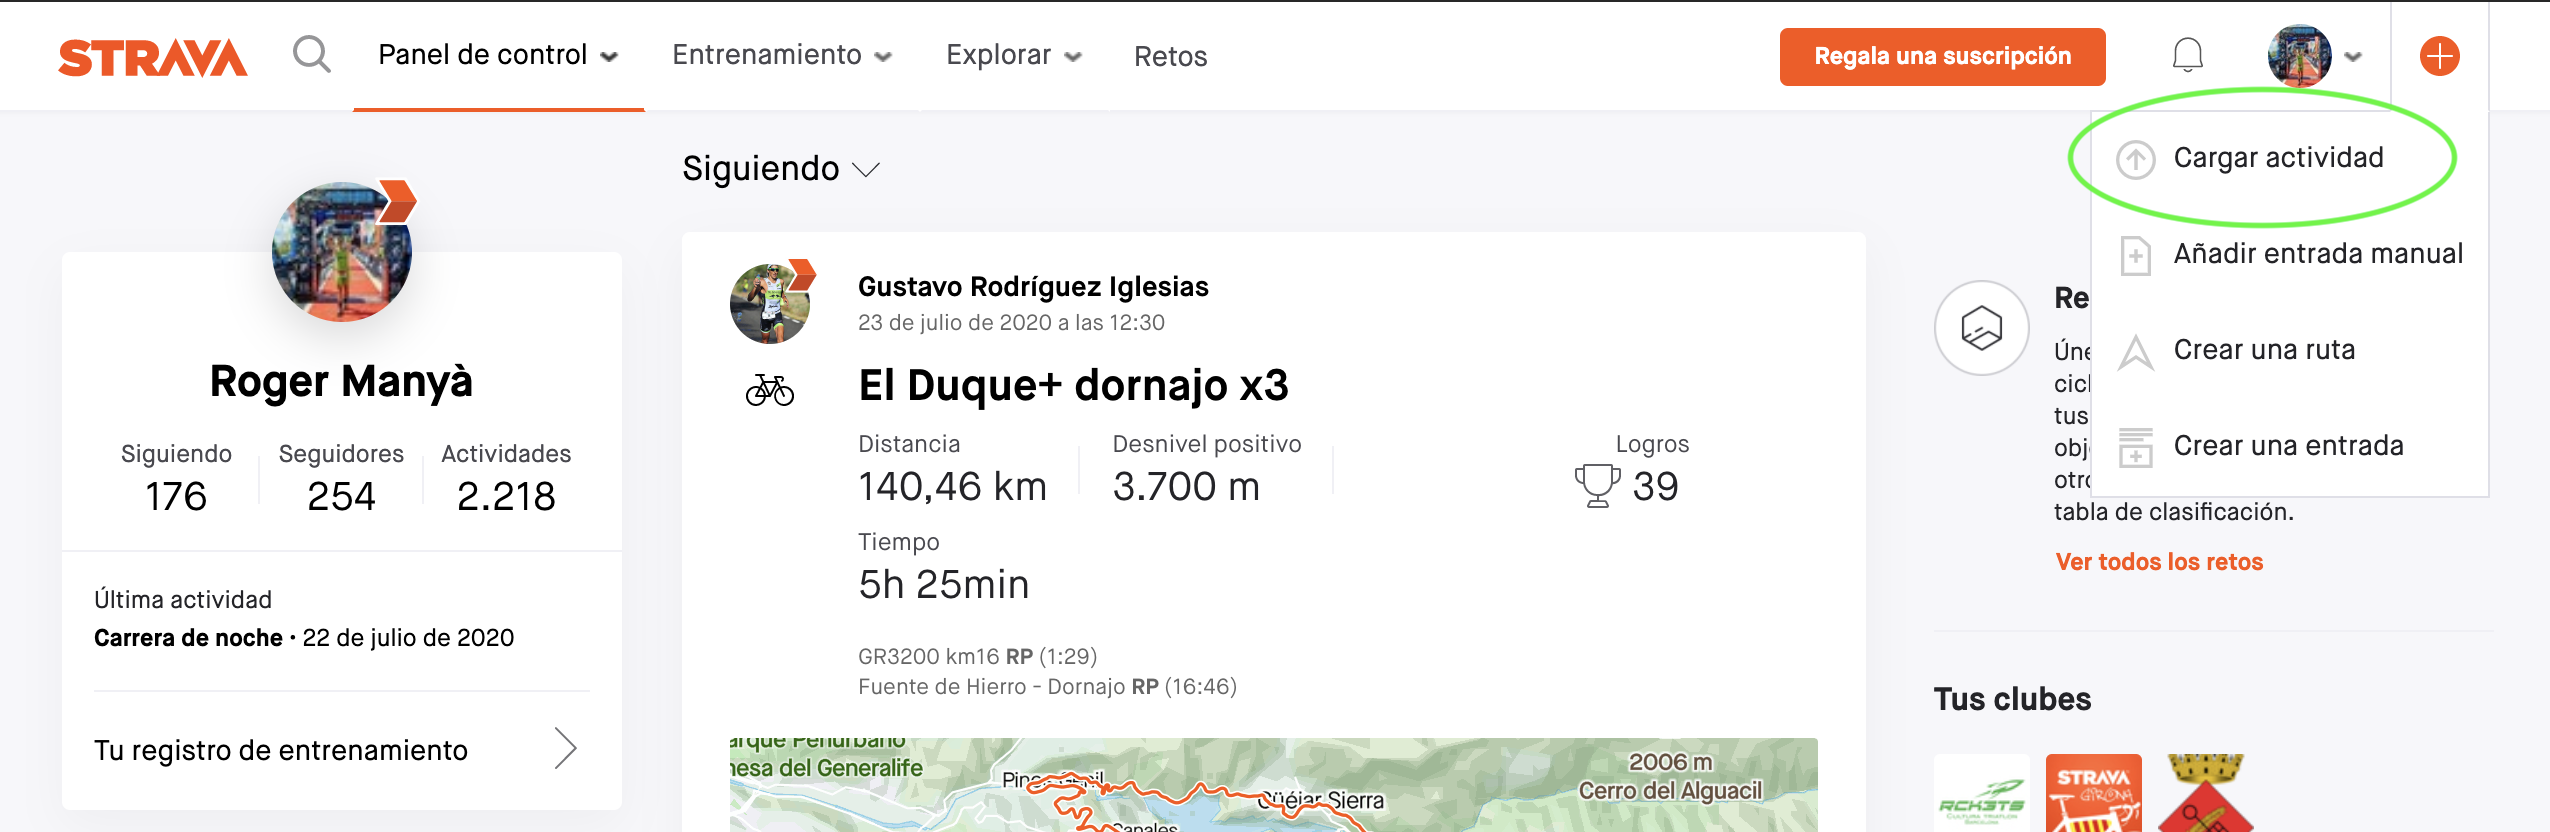Select Añadir entrada manual menu item
Image resolution: width=2550 pixels, height=832 pixels.
2290,254
